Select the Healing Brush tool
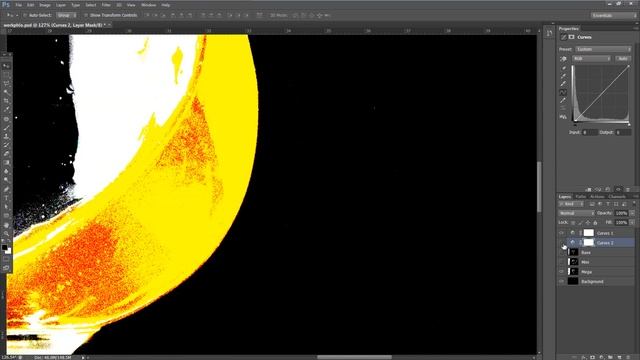 tap(6, 119)
